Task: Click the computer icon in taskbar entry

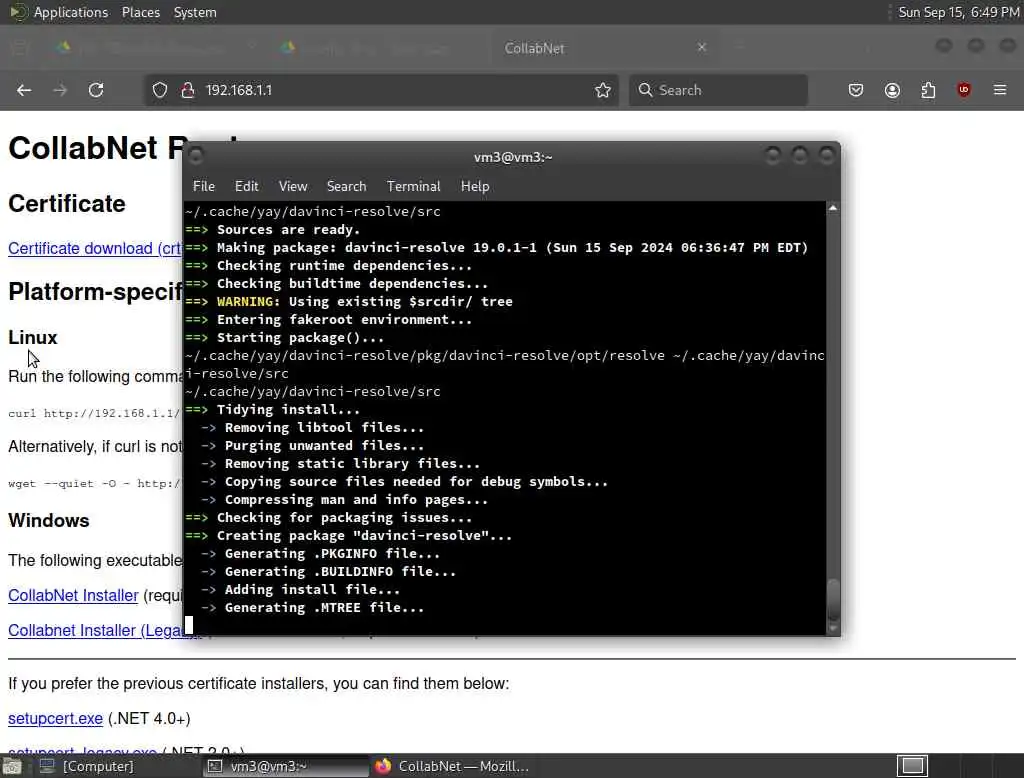Action: pyautogui.click(x=47, y=766)
